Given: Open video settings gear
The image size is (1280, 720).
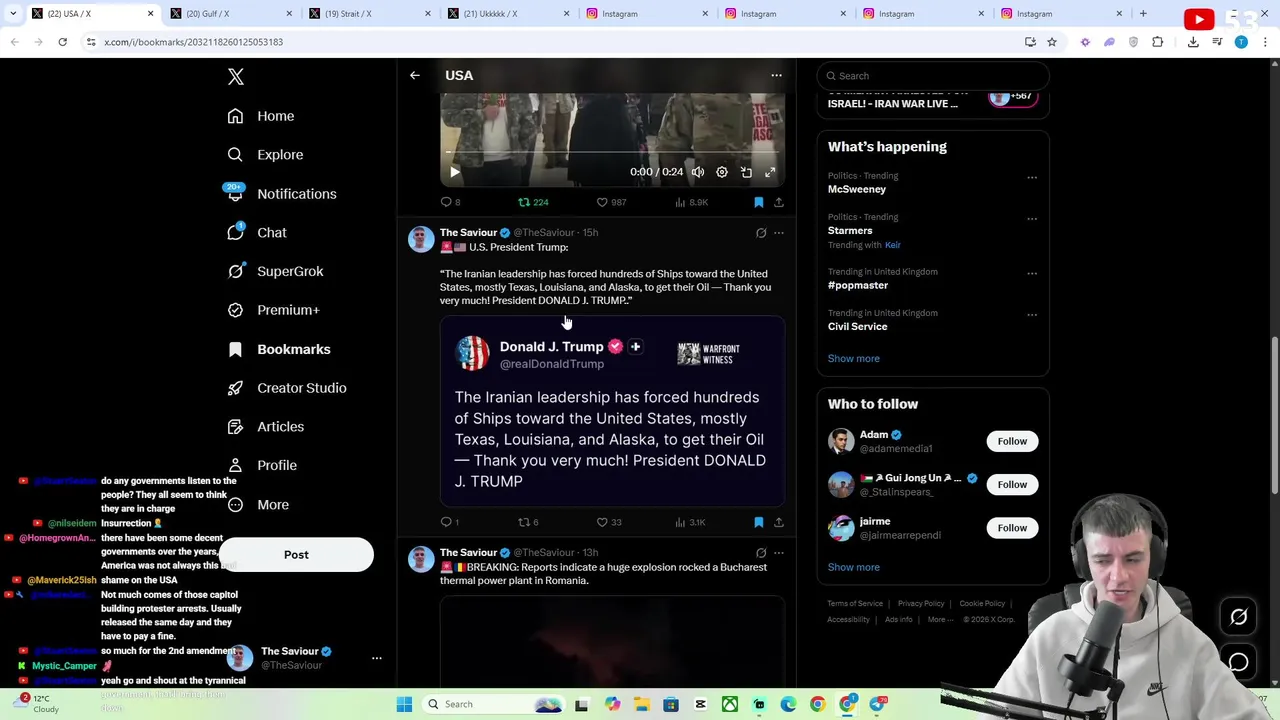Looking at the screenshot, I should [x=722, y=172].
